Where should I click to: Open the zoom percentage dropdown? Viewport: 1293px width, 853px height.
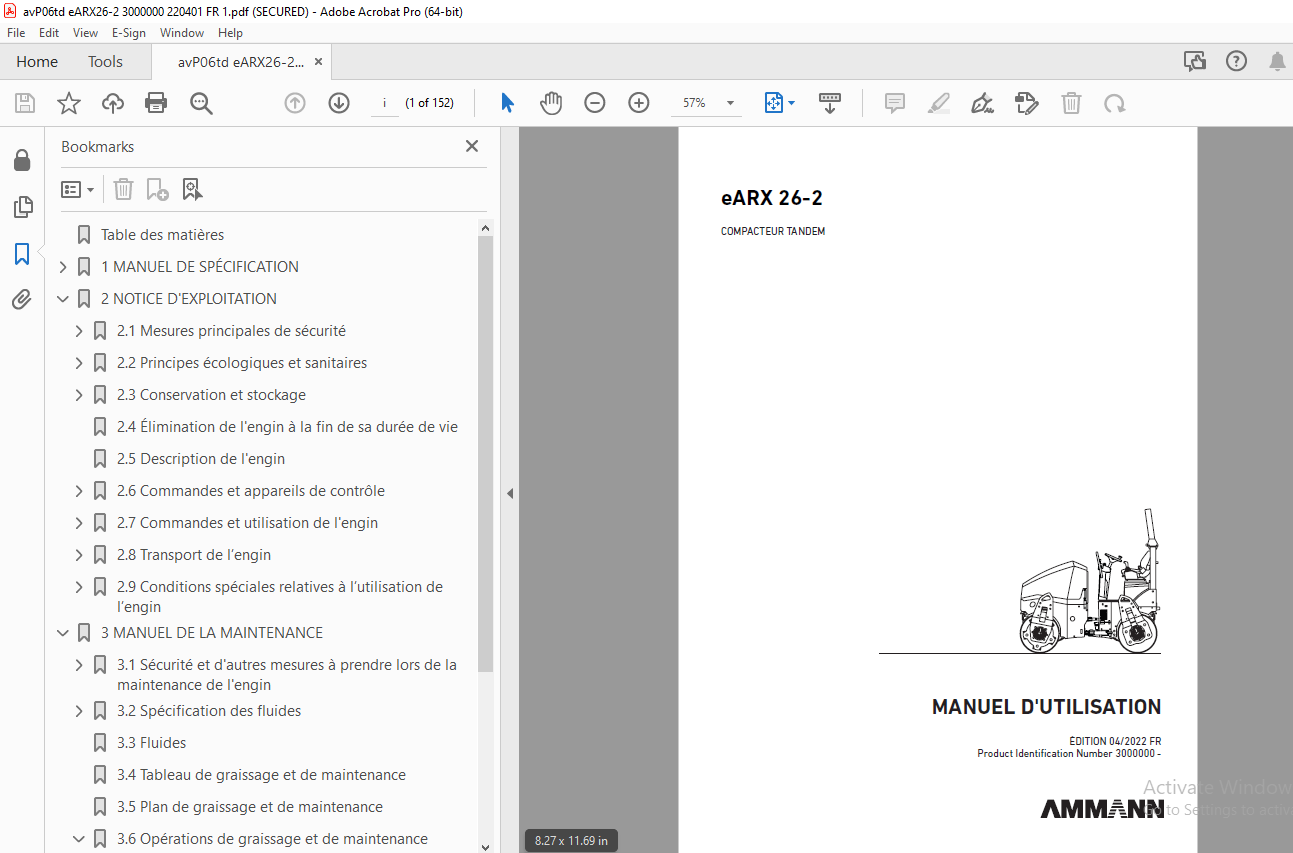coord(731,103)
